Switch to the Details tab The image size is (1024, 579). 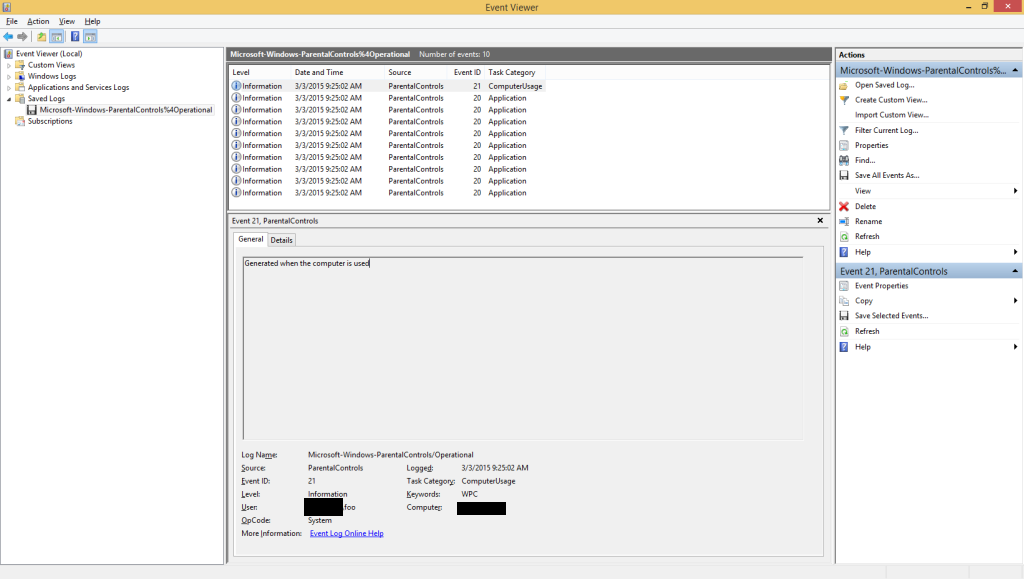pos(282,240)
